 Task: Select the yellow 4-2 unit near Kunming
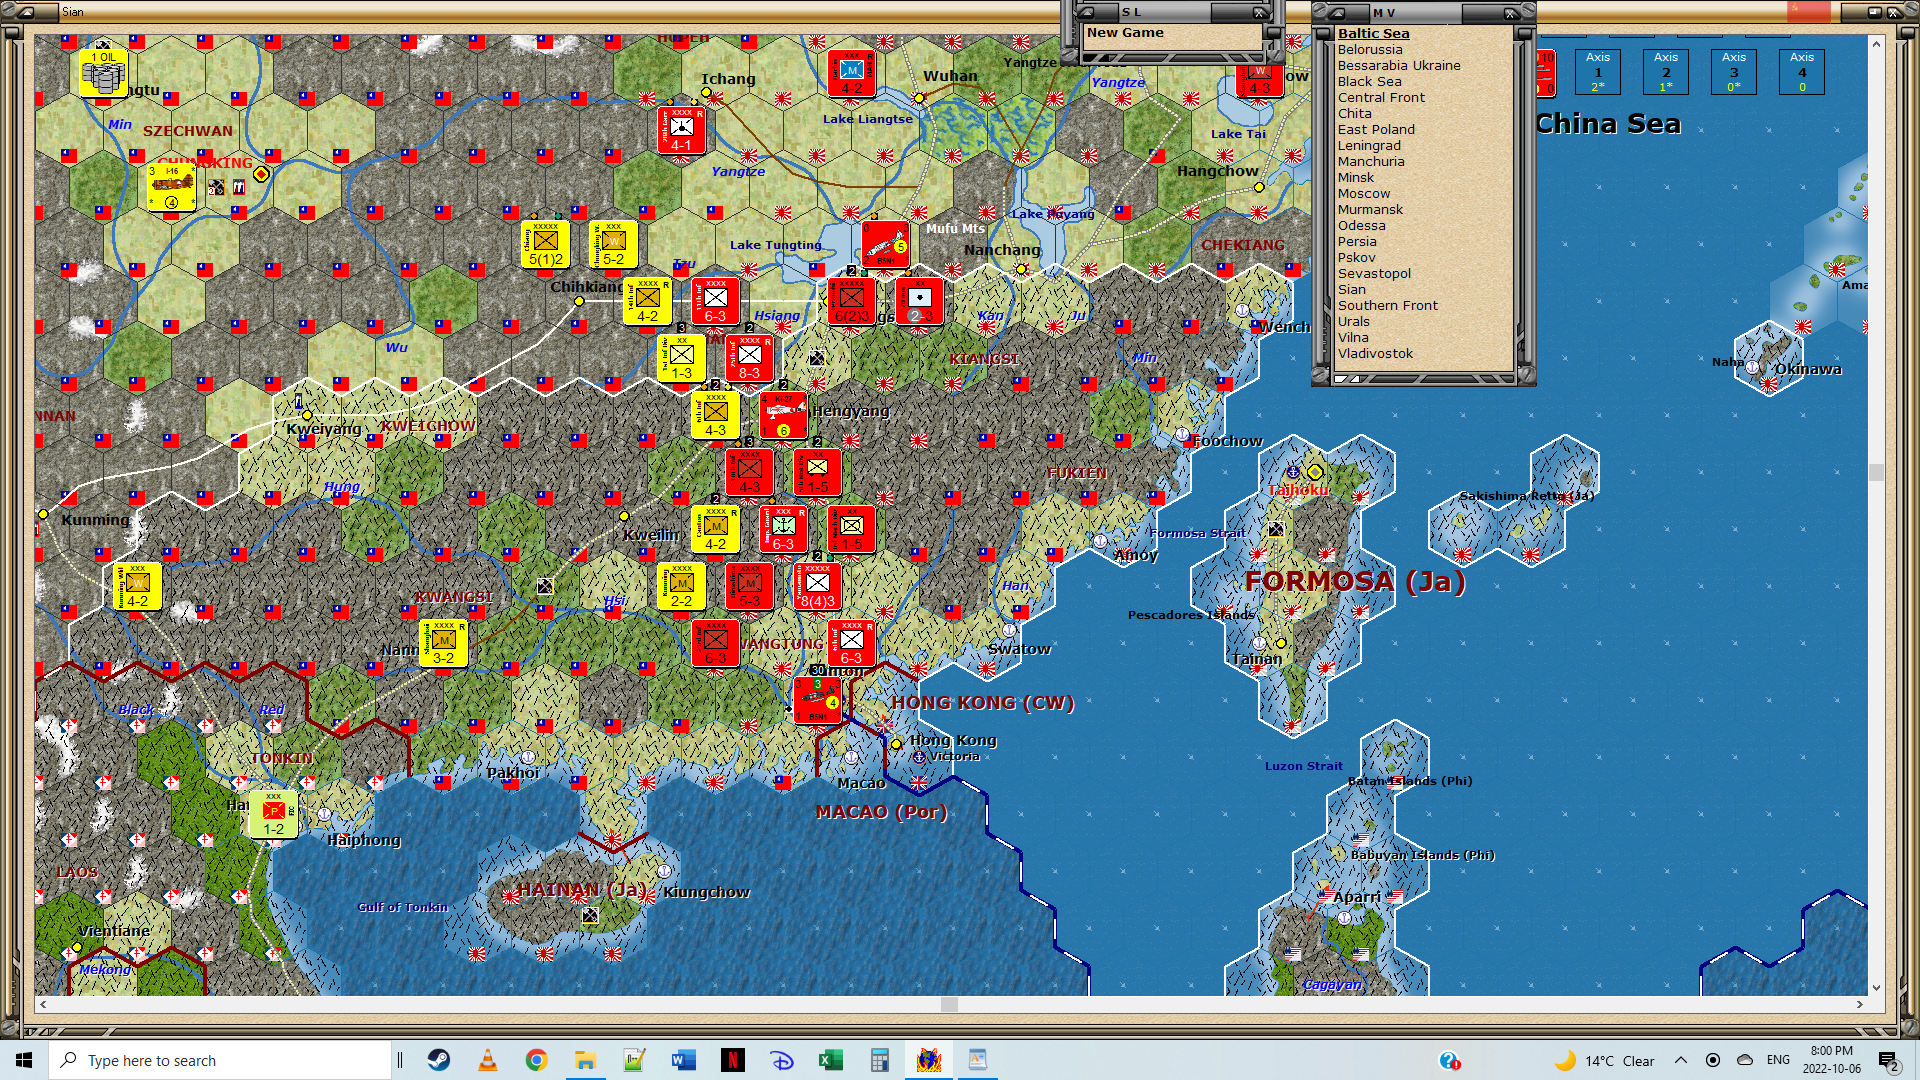(x=137, y=586)
